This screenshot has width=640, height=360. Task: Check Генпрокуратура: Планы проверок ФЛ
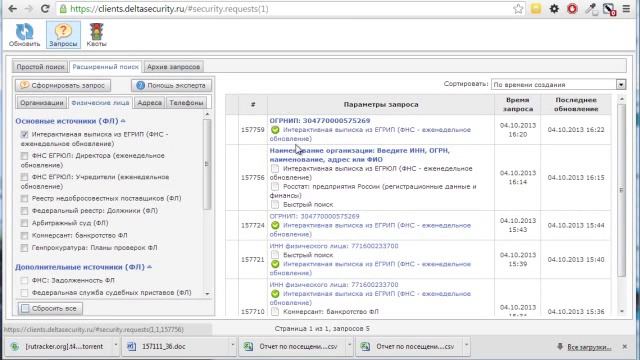(24, 248)
